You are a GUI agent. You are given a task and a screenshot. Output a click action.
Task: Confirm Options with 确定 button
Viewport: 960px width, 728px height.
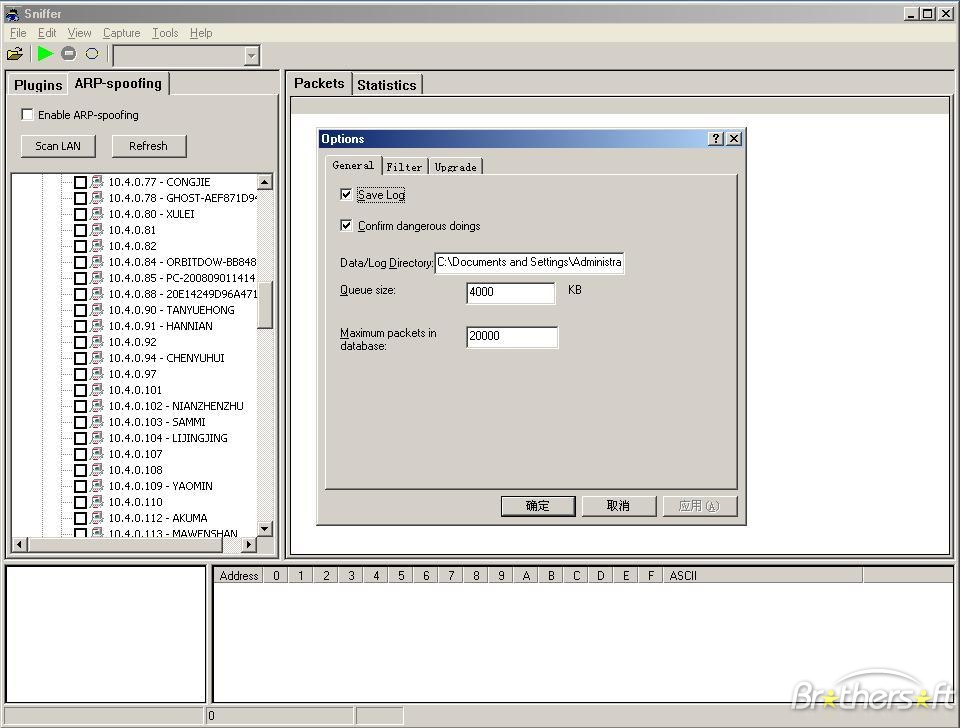(x=538, y=506)
